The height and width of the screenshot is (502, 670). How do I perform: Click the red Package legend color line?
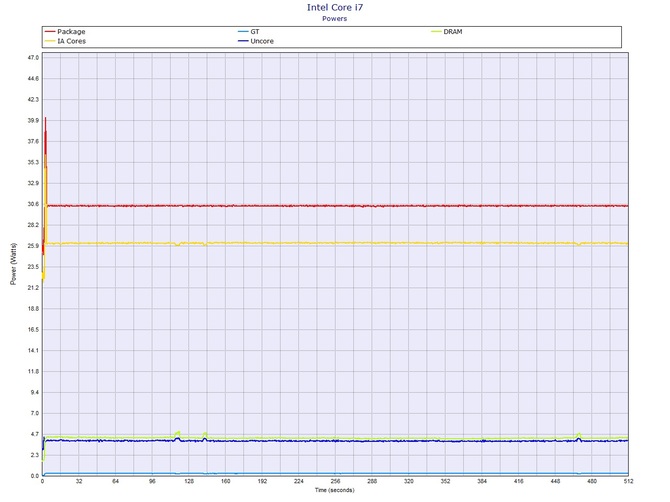50,32
